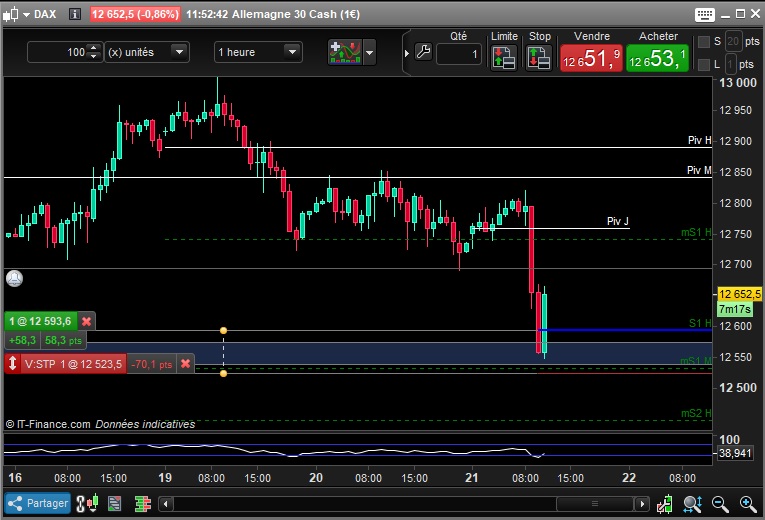Viewport: 765px width, 520px height.
Task: Zoom out of the chart
Action: pos(720,504)
